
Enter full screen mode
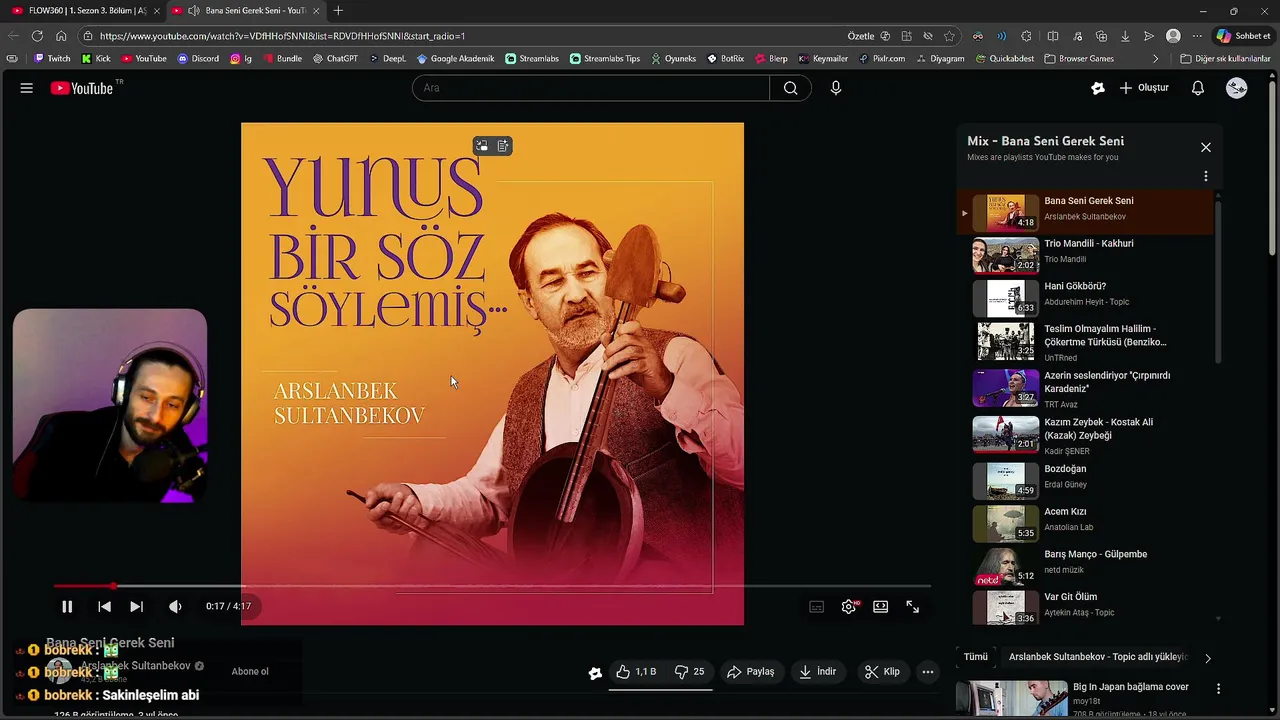(912, 607)
